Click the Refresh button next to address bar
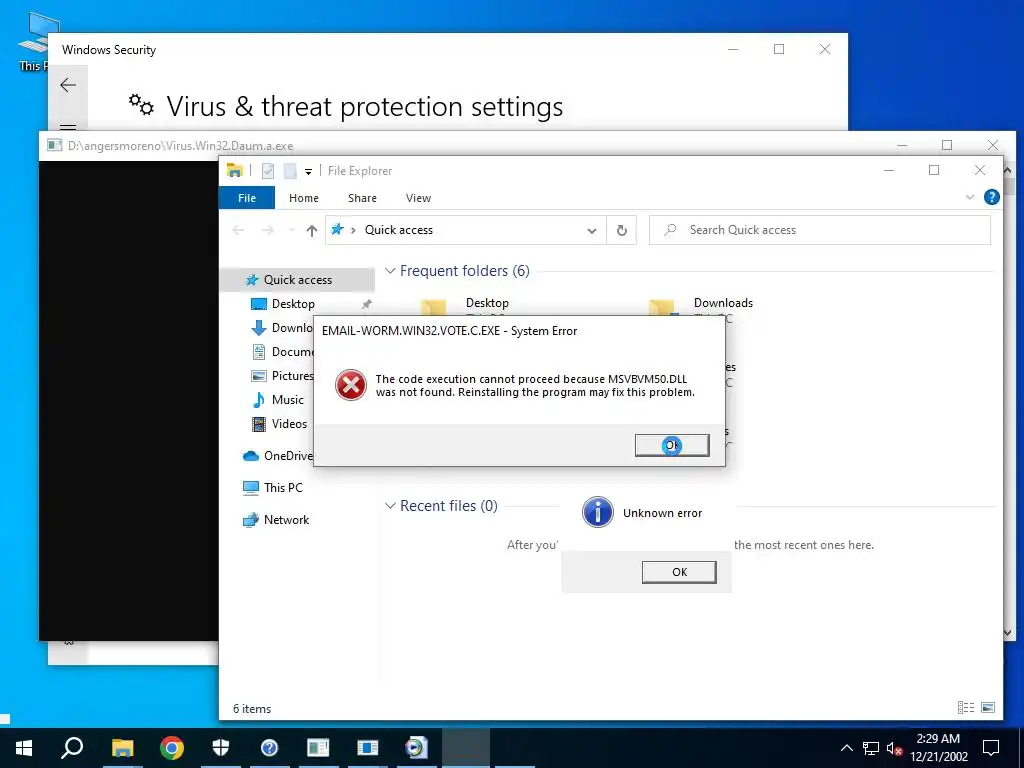Image resolution: width=1024 pixels, height=768 pixels. (622, 231)
